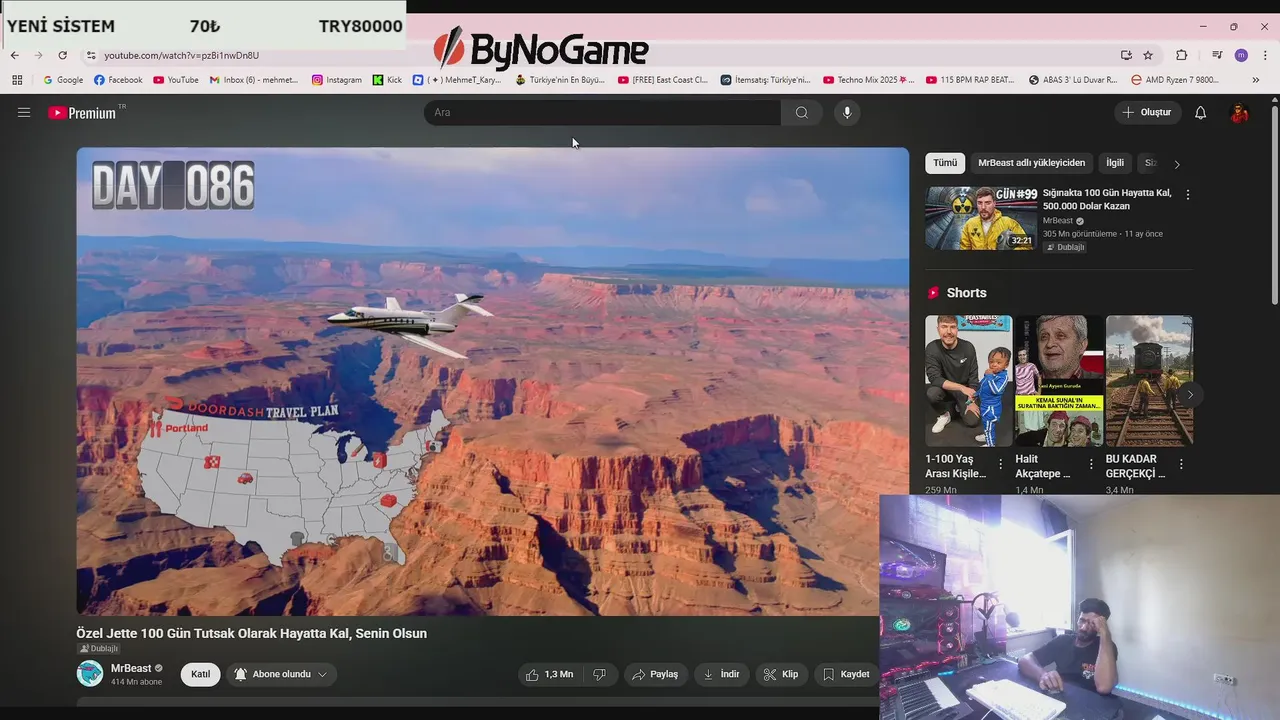Click the İndir download button
Screen dimensions: 1280x720
coord(721,674)
